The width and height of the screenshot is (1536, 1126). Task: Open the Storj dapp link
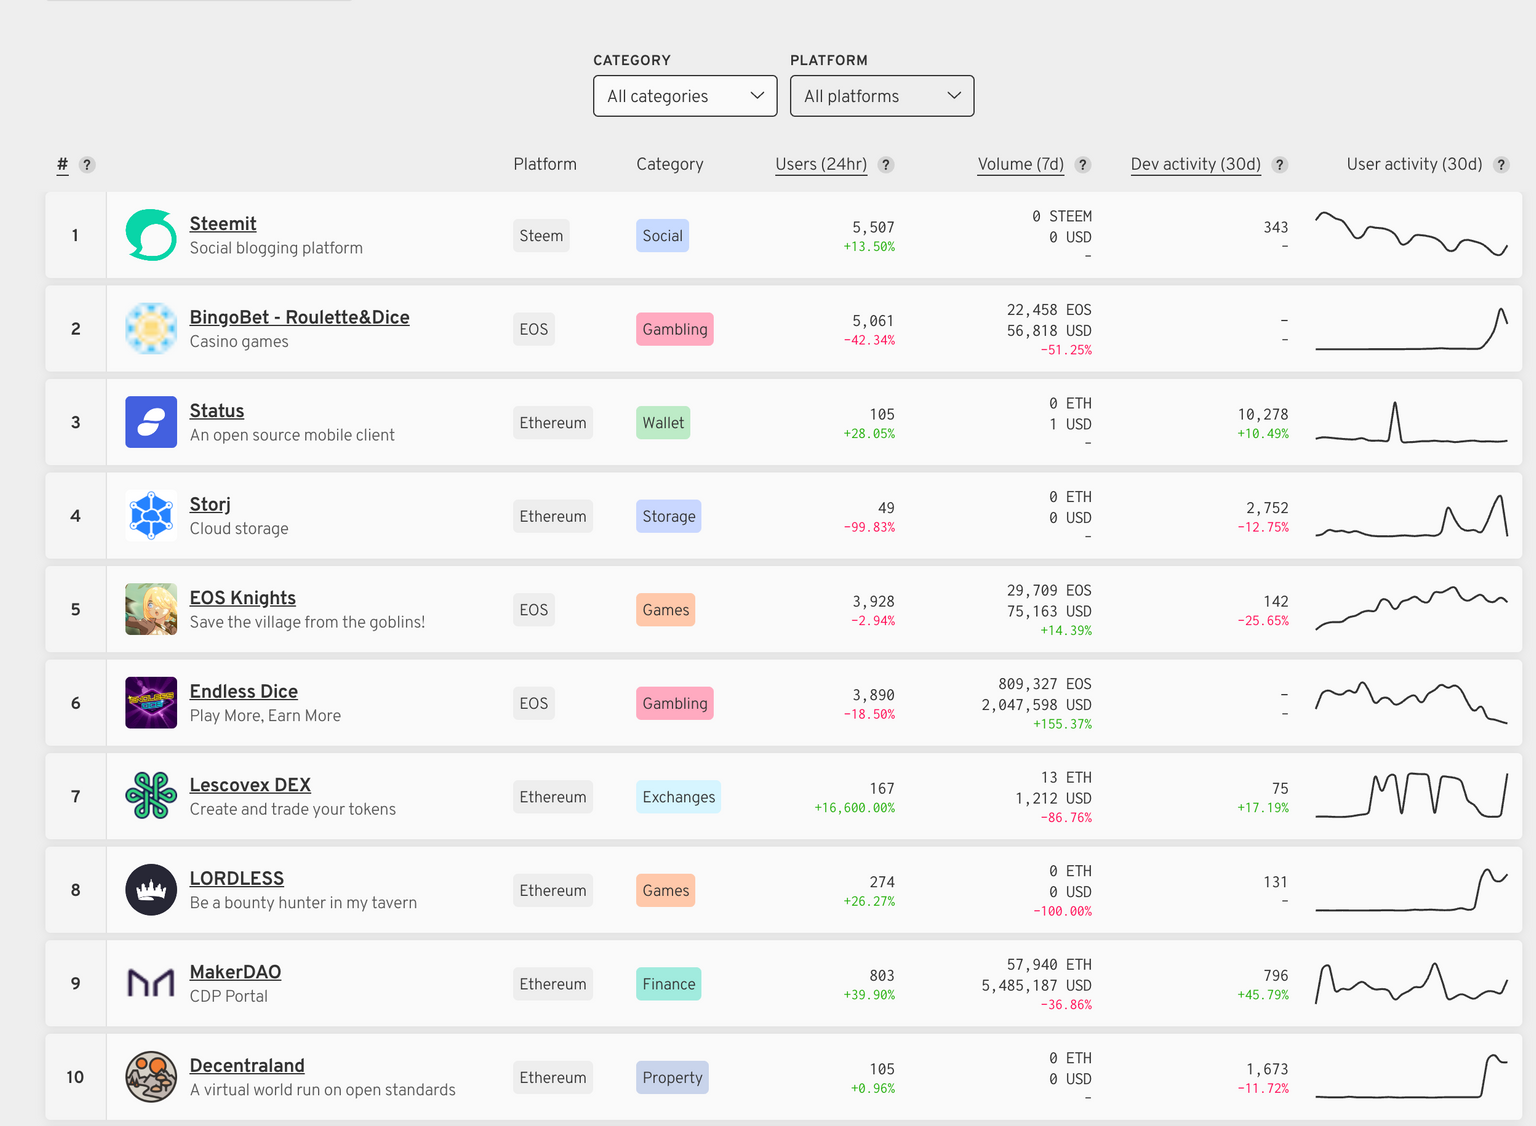[x=210, y=504]
